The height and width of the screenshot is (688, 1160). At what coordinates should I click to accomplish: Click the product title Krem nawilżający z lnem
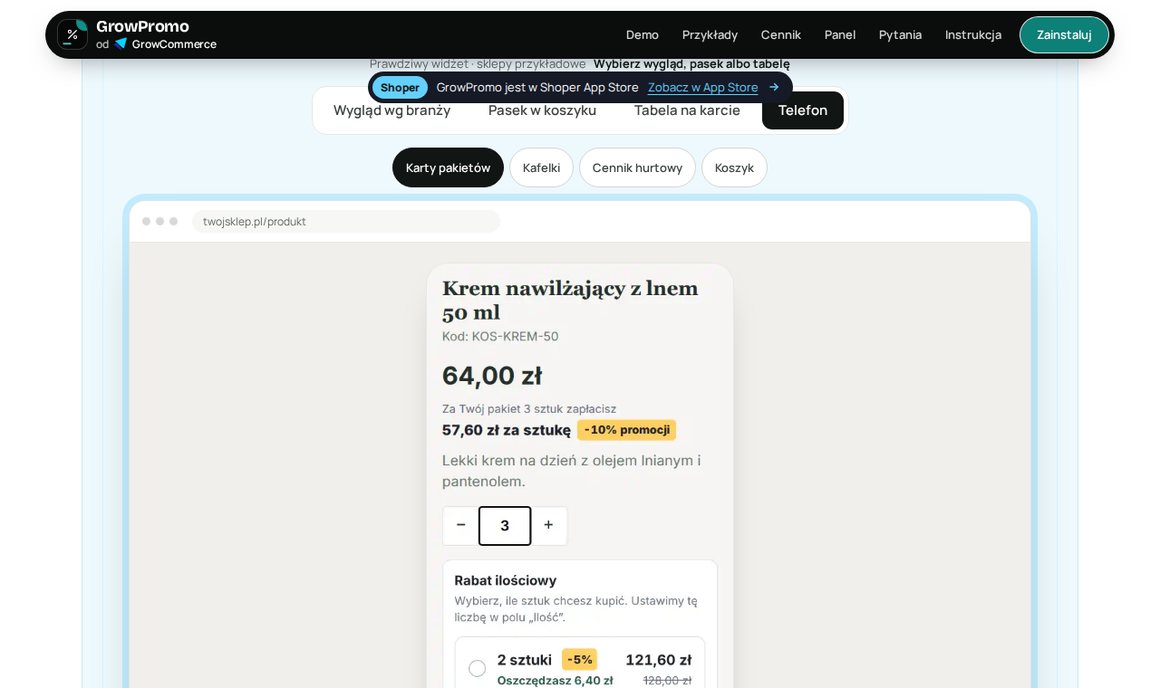[570, 300]
